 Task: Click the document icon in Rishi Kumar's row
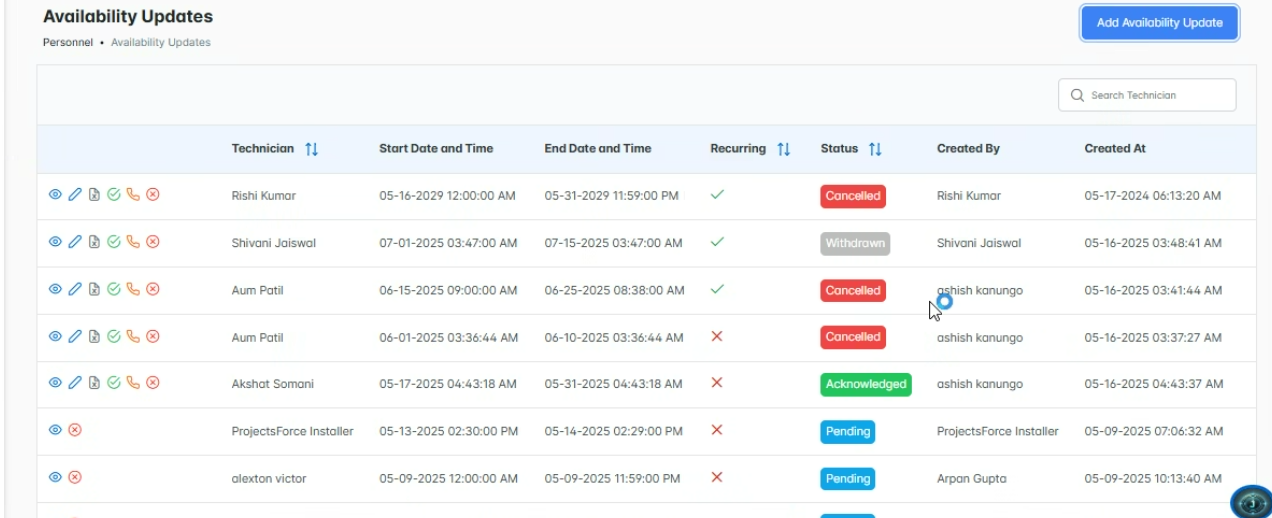(x=94, y=195)
